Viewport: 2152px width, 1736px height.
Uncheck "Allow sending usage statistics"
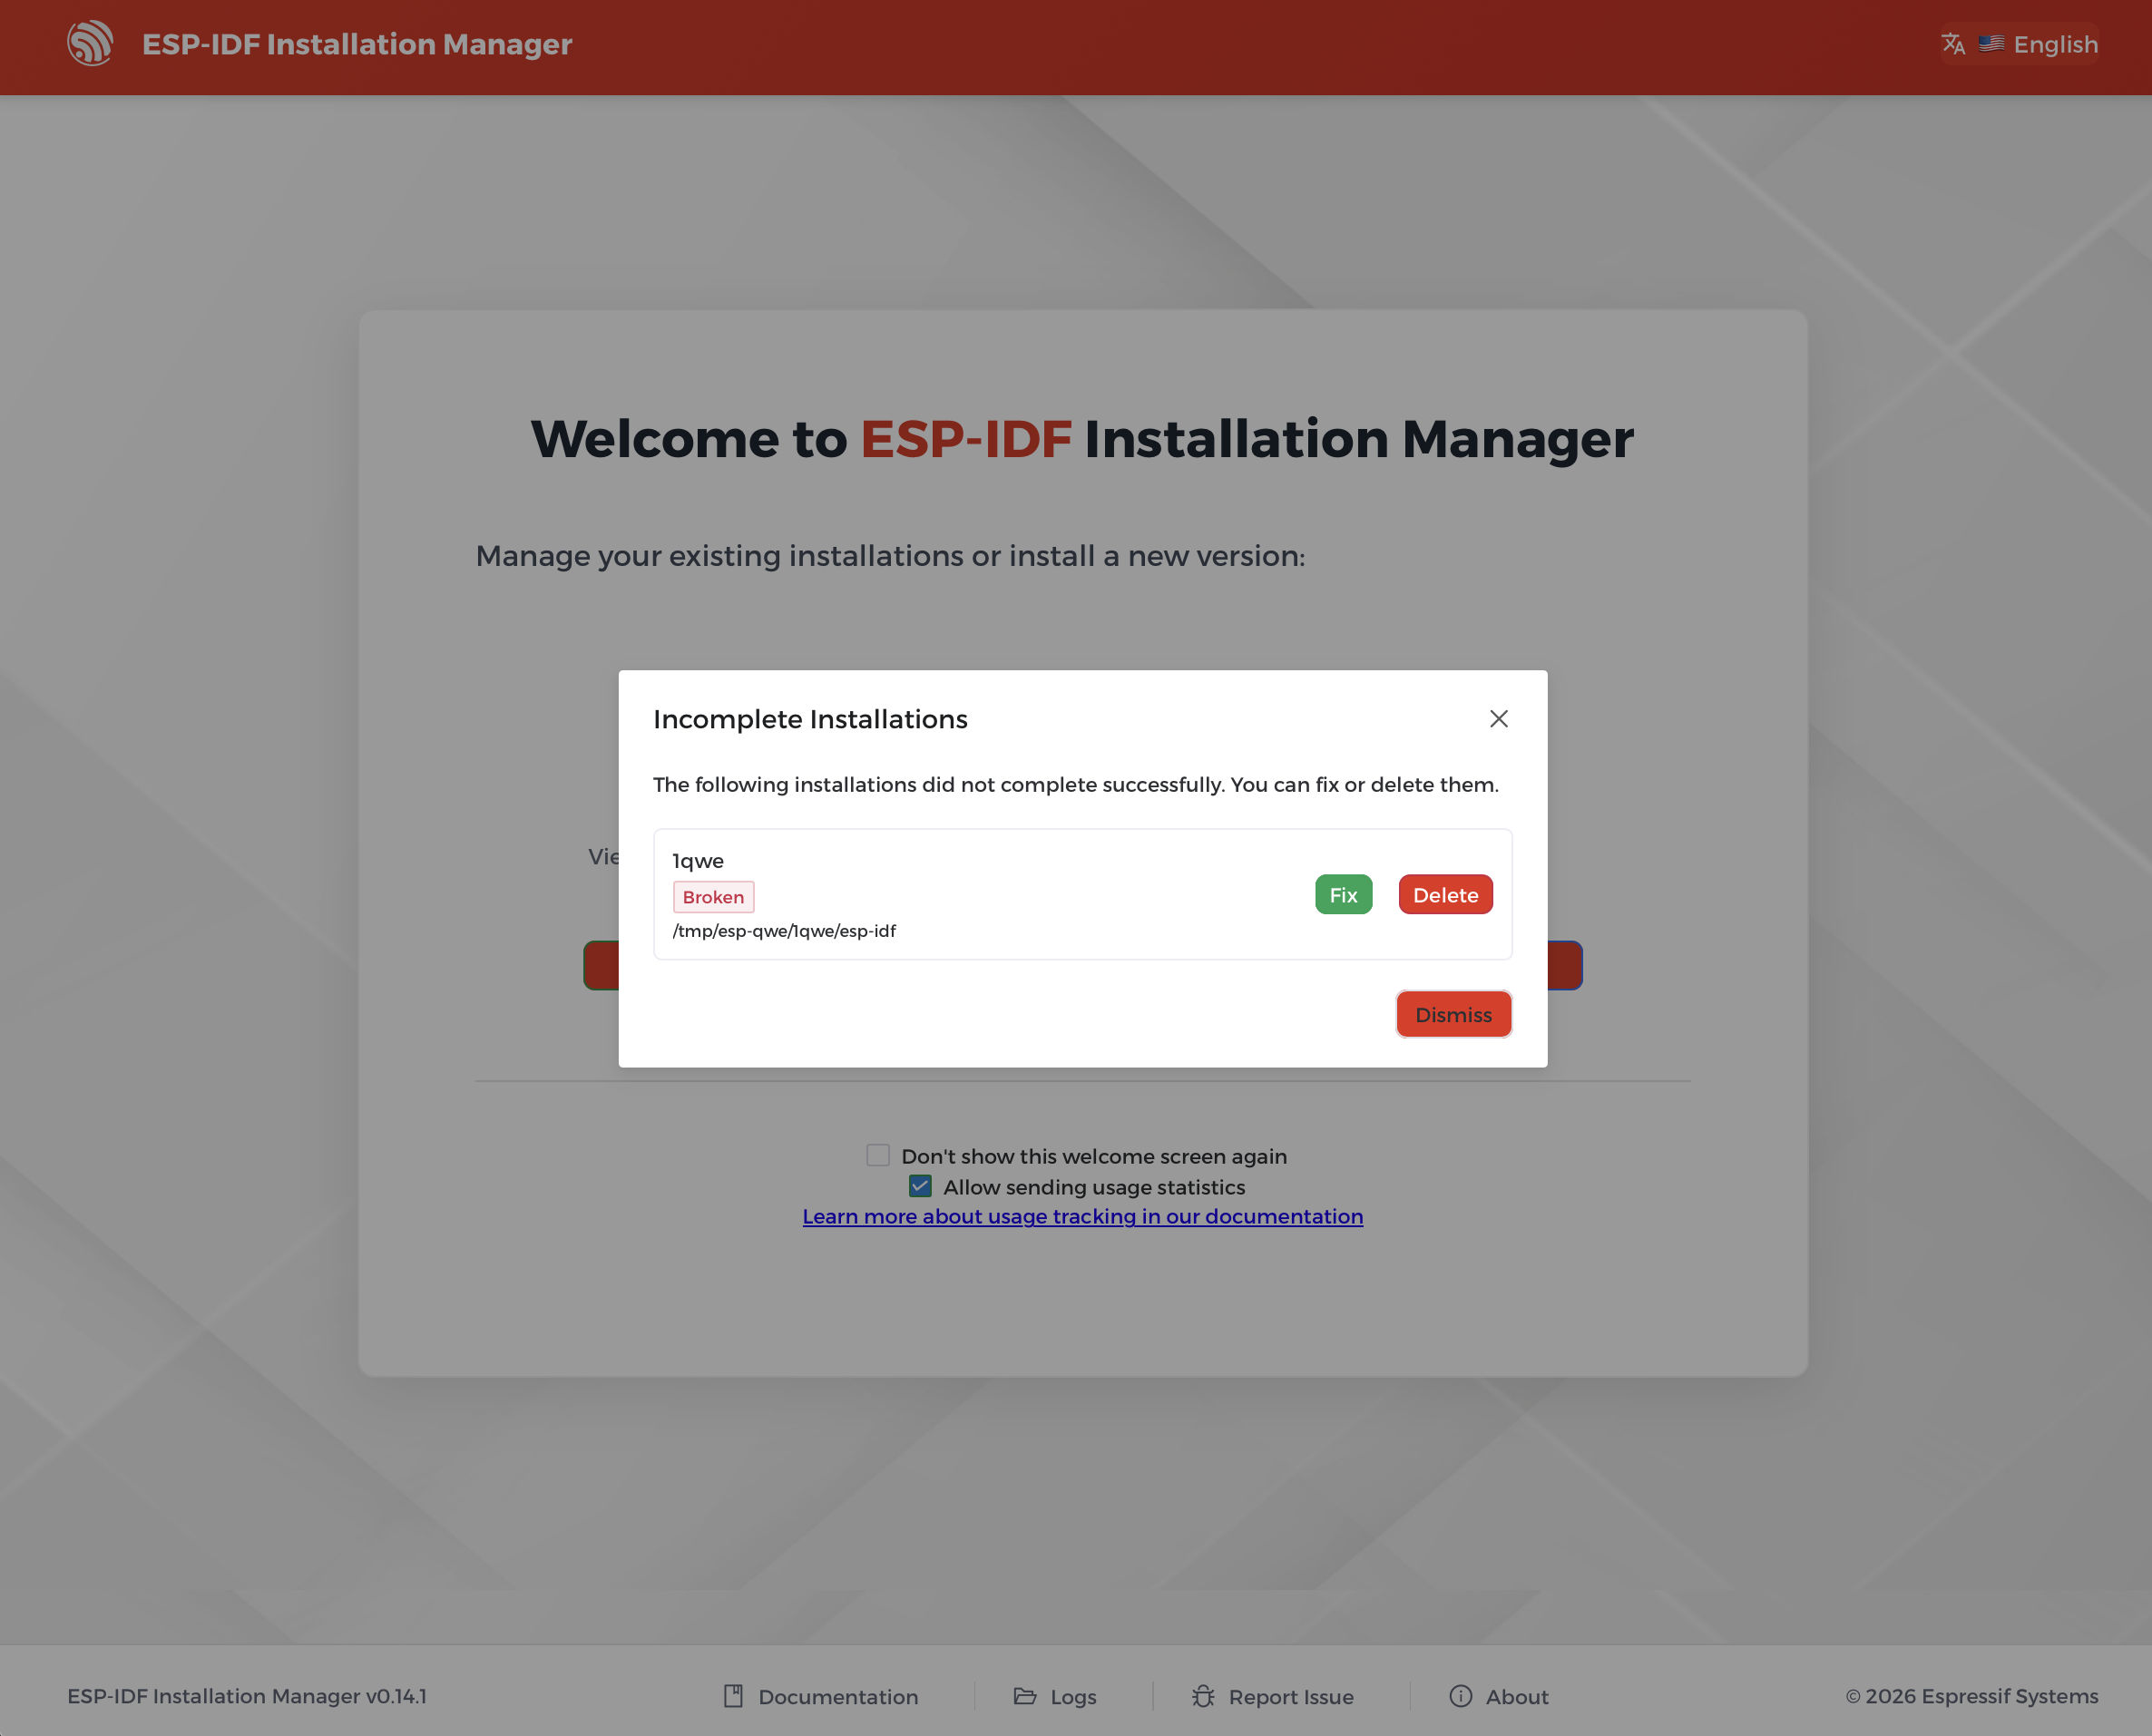pyautogui.click(x=920, y=1187)
